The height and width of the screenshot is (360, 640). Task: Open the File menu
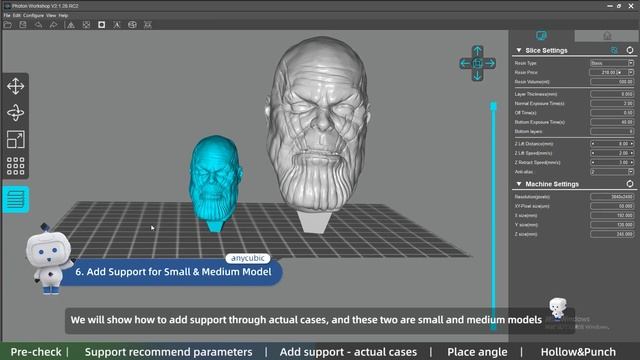[x=7, y=16]
